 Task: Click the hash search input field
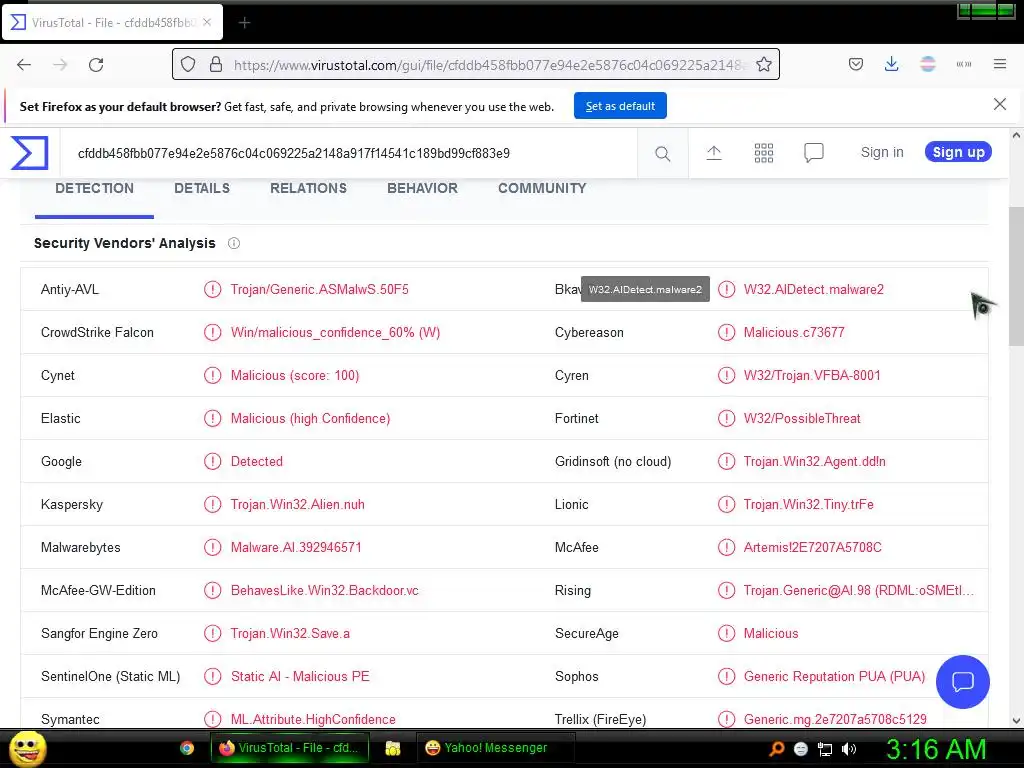point(349,153)
